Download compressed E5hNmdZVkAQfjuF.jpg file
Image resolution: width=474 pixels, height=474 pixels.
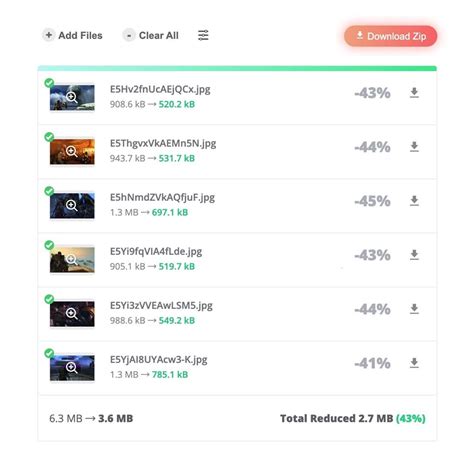(x=414, y=201)
